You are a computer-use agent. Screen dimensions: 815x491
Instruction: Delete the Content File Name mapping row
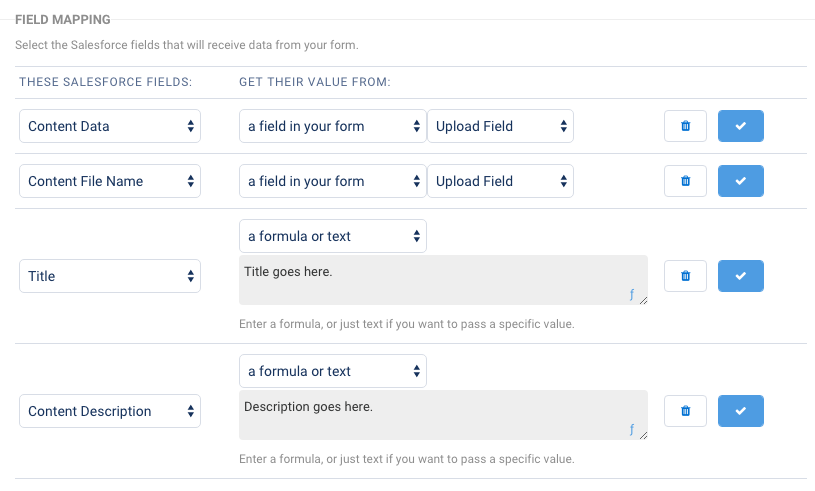685,181
